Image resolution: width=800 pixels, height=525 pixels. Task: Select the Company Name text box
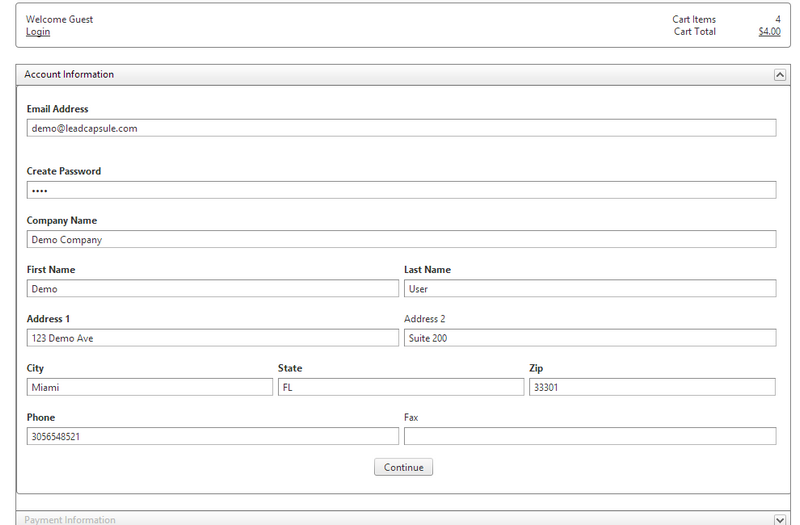coord(401,240)
